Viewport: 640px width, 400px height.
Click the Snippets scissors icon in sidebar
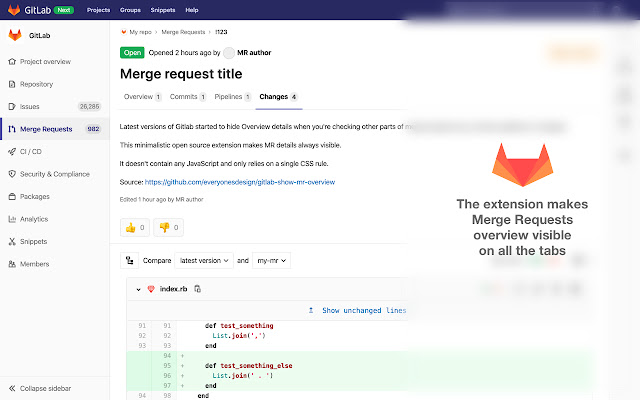12,242
